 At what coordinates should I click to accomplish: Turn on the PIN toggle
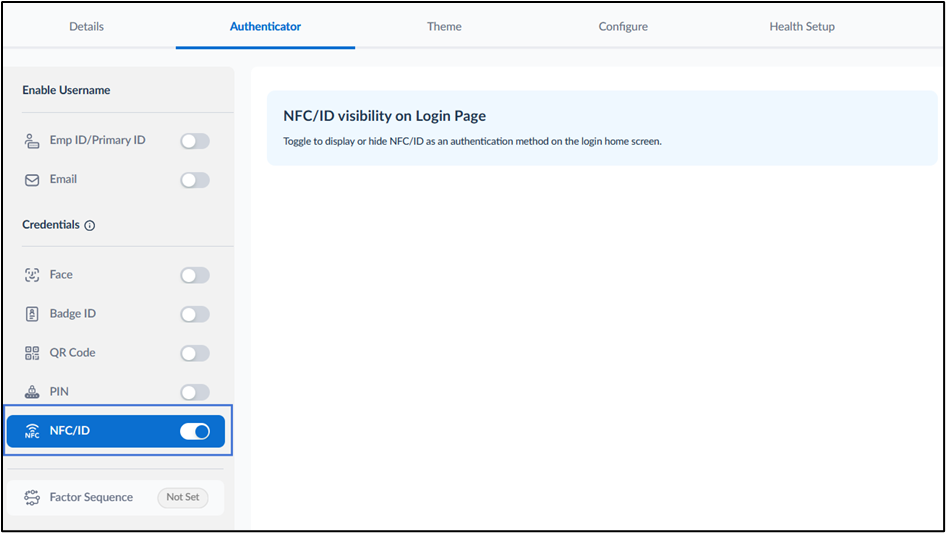coord(195,392)
